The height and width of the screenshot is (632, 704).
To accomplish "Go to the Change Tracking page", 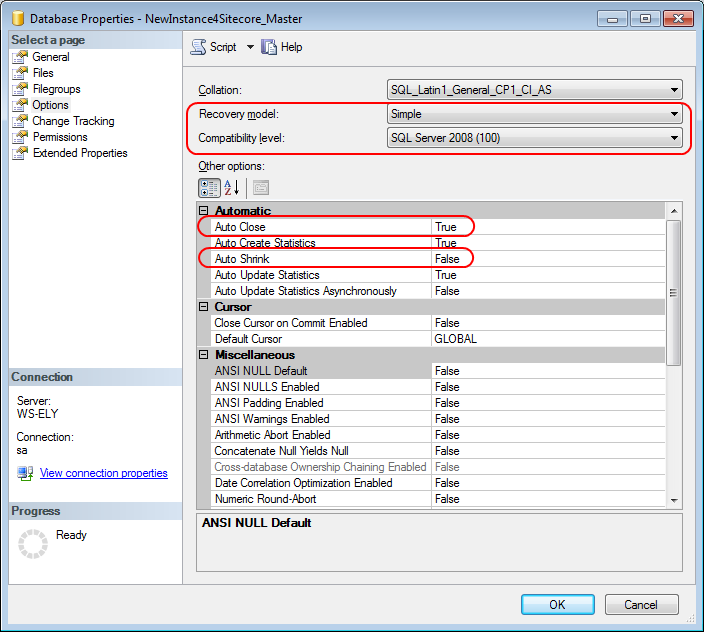I will [73, 121].
